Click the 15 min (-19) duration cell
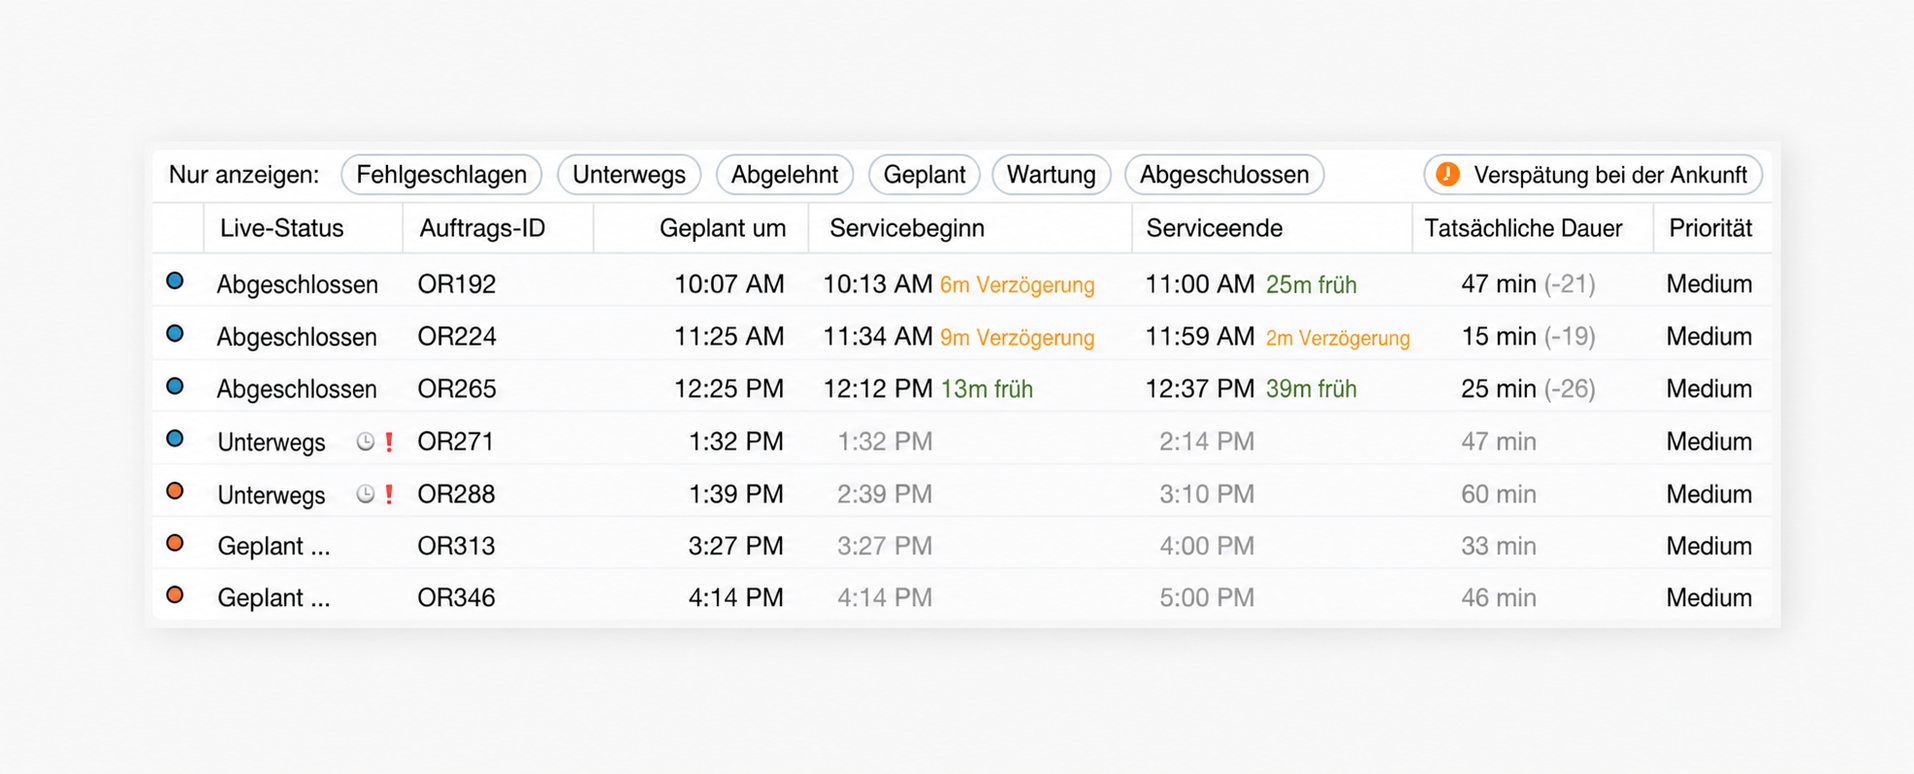The image size is (1914, 774). coord(1528,336)
